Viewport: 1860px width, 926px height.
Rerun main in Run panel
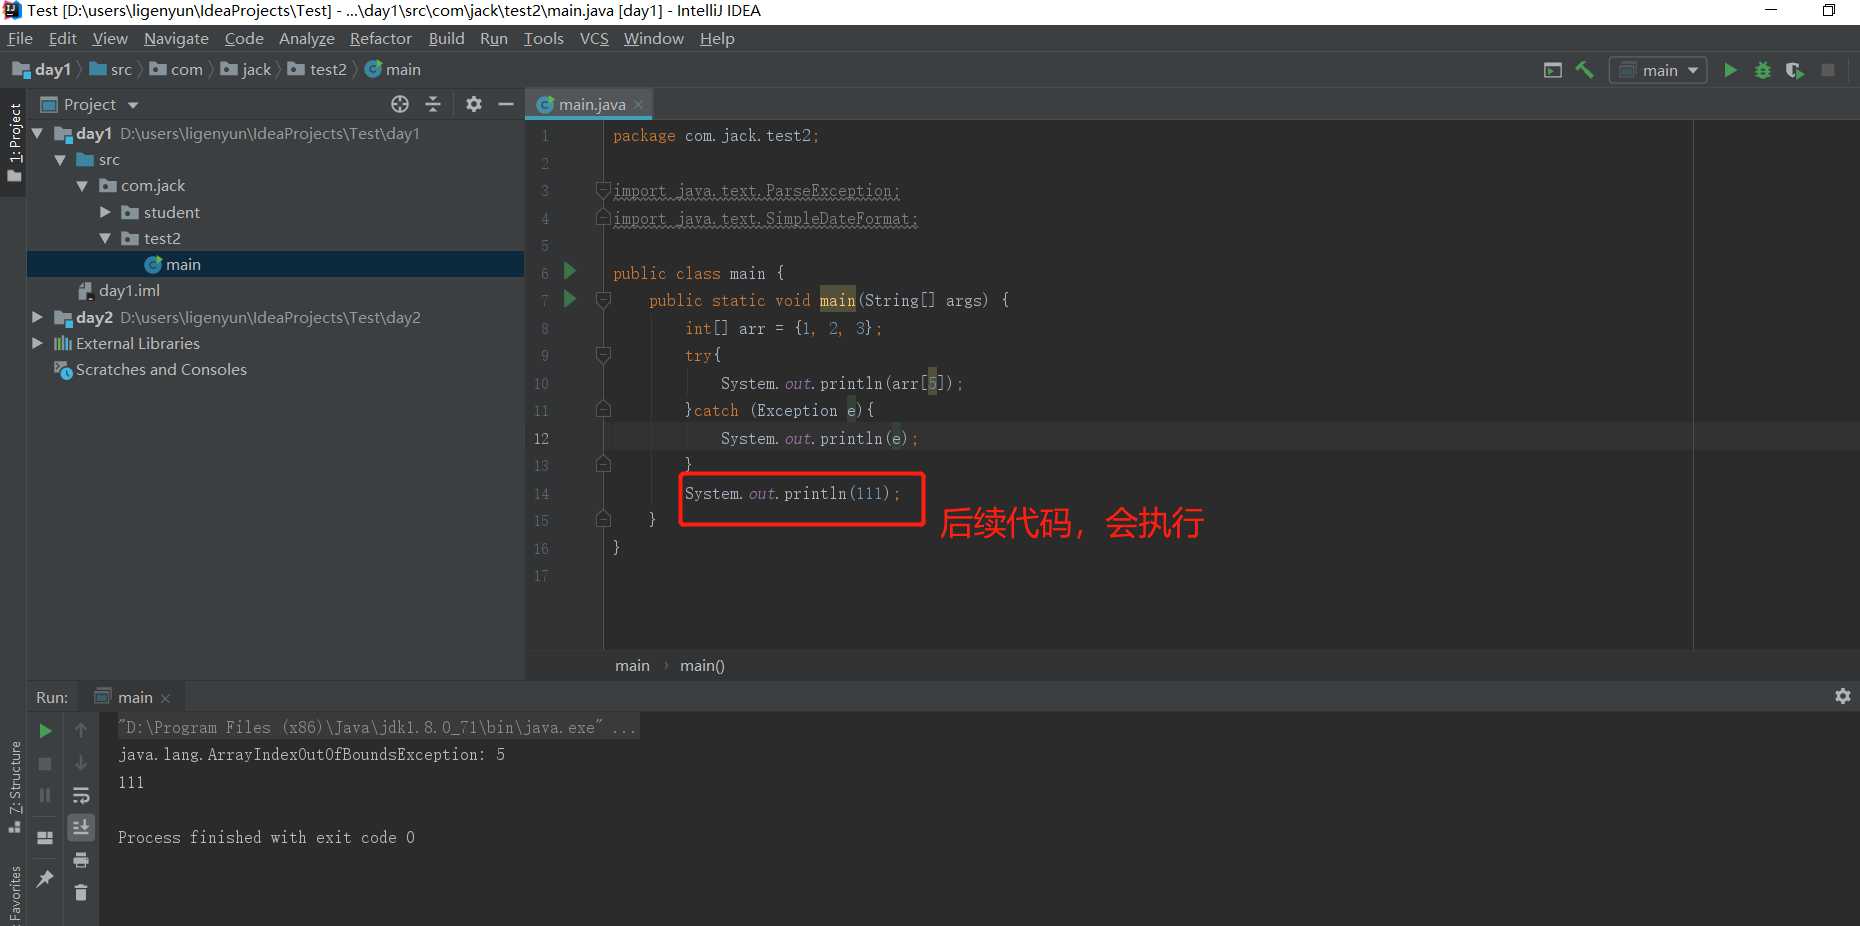[x=45, y=731]
